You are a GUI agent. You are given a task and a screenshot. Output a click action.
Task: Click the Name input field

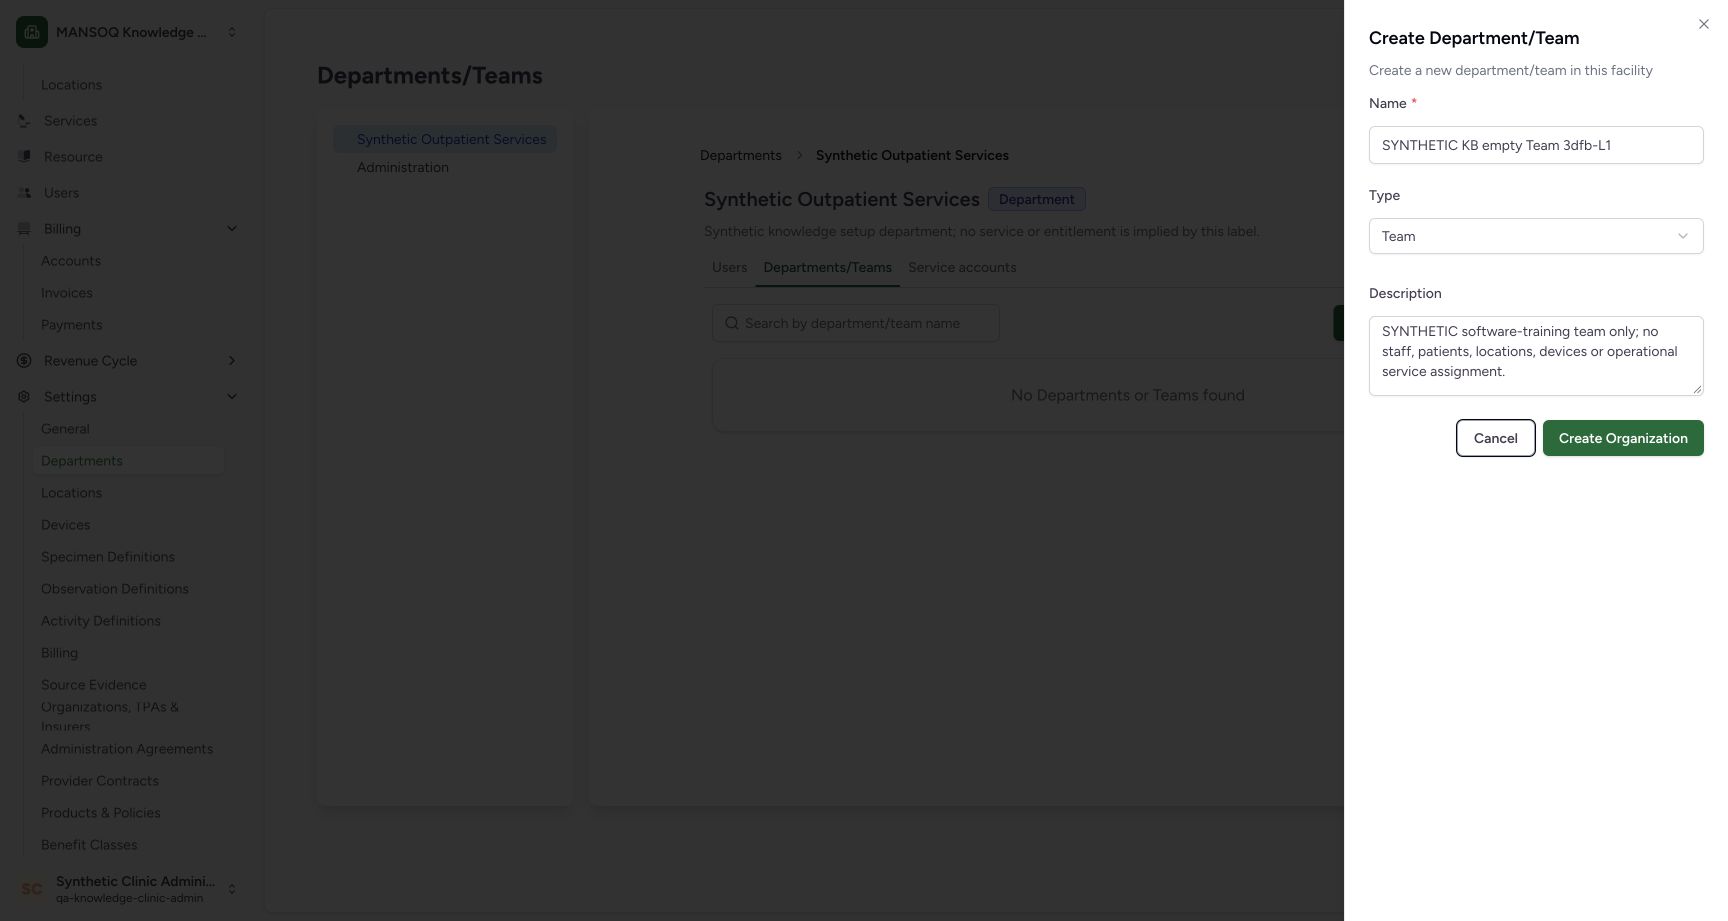[x=1536, y=145]
